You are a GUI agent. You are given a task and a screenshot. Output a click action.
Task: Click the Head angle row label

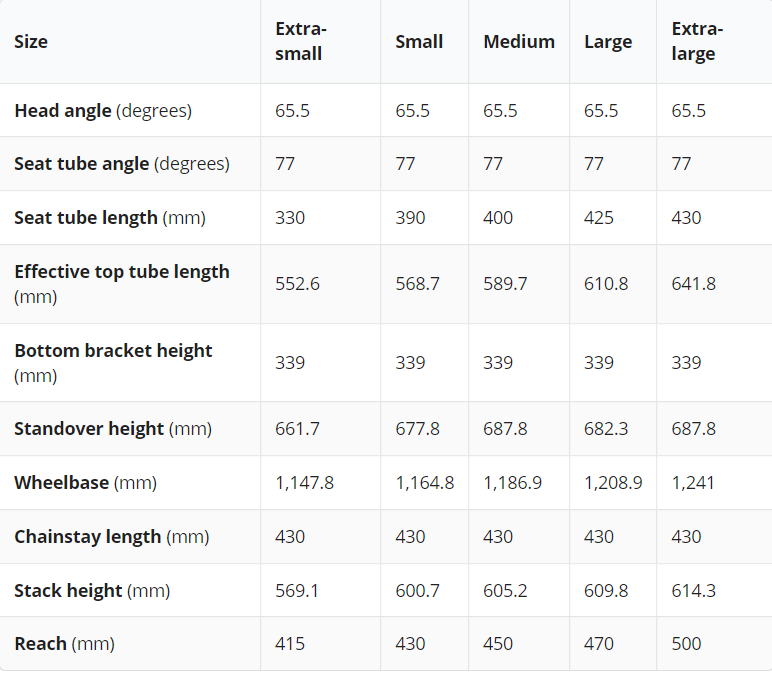pyautogui.click(x=103, y=111)
